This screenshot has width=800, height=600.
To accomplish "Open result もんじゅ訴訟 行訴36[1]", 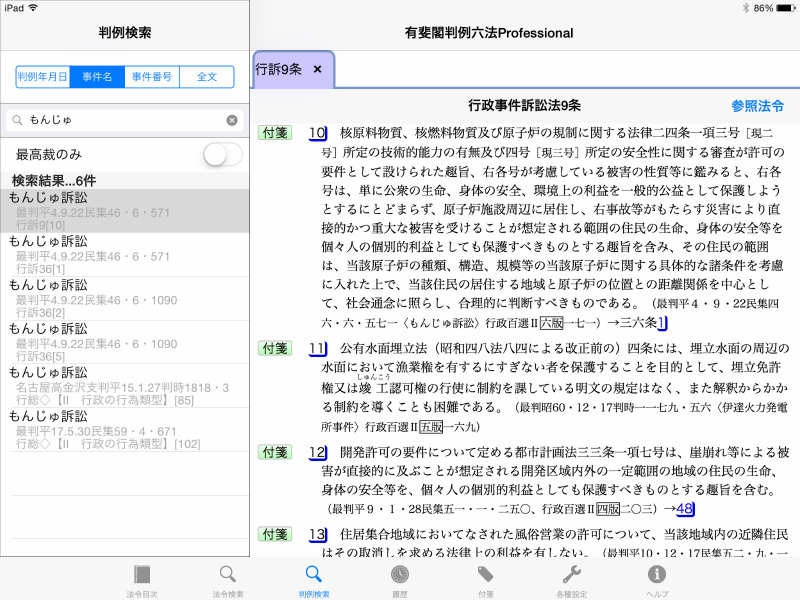I will [x=124, y=255].
